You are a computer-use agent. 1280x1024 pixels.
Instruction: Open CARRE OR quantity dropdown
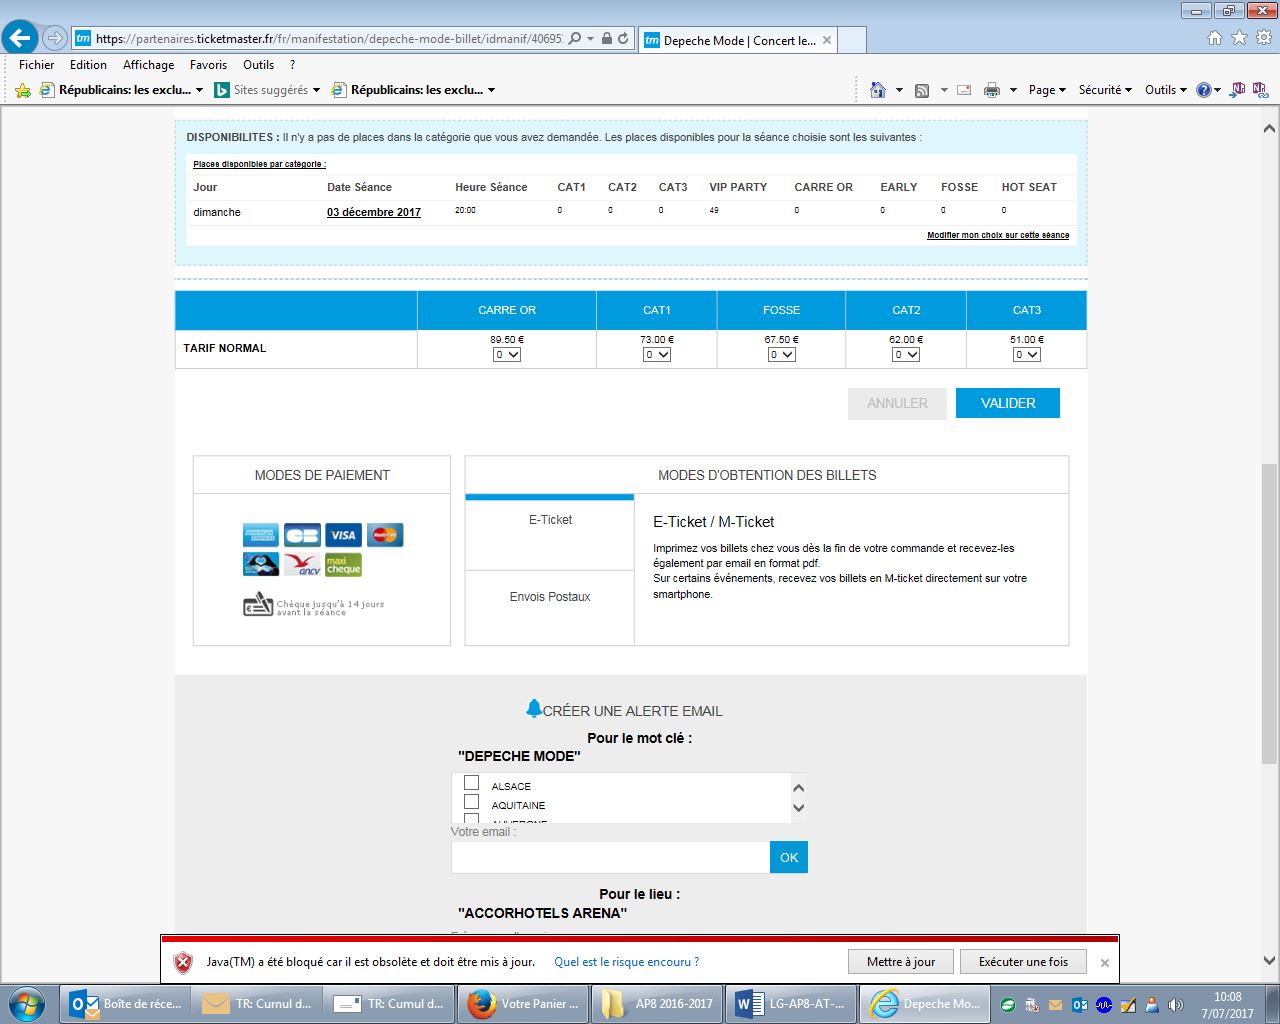(x=507, y=355)
